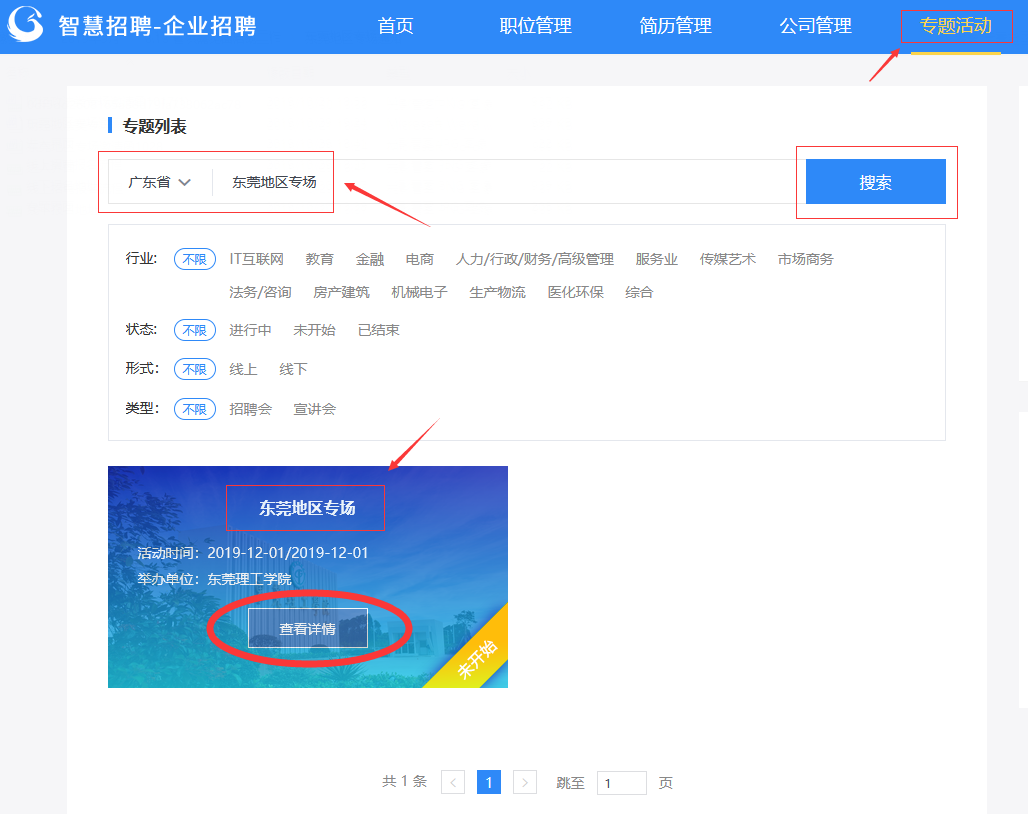
Task: Open the 职位管理 menu
Action: click(535, 26)
